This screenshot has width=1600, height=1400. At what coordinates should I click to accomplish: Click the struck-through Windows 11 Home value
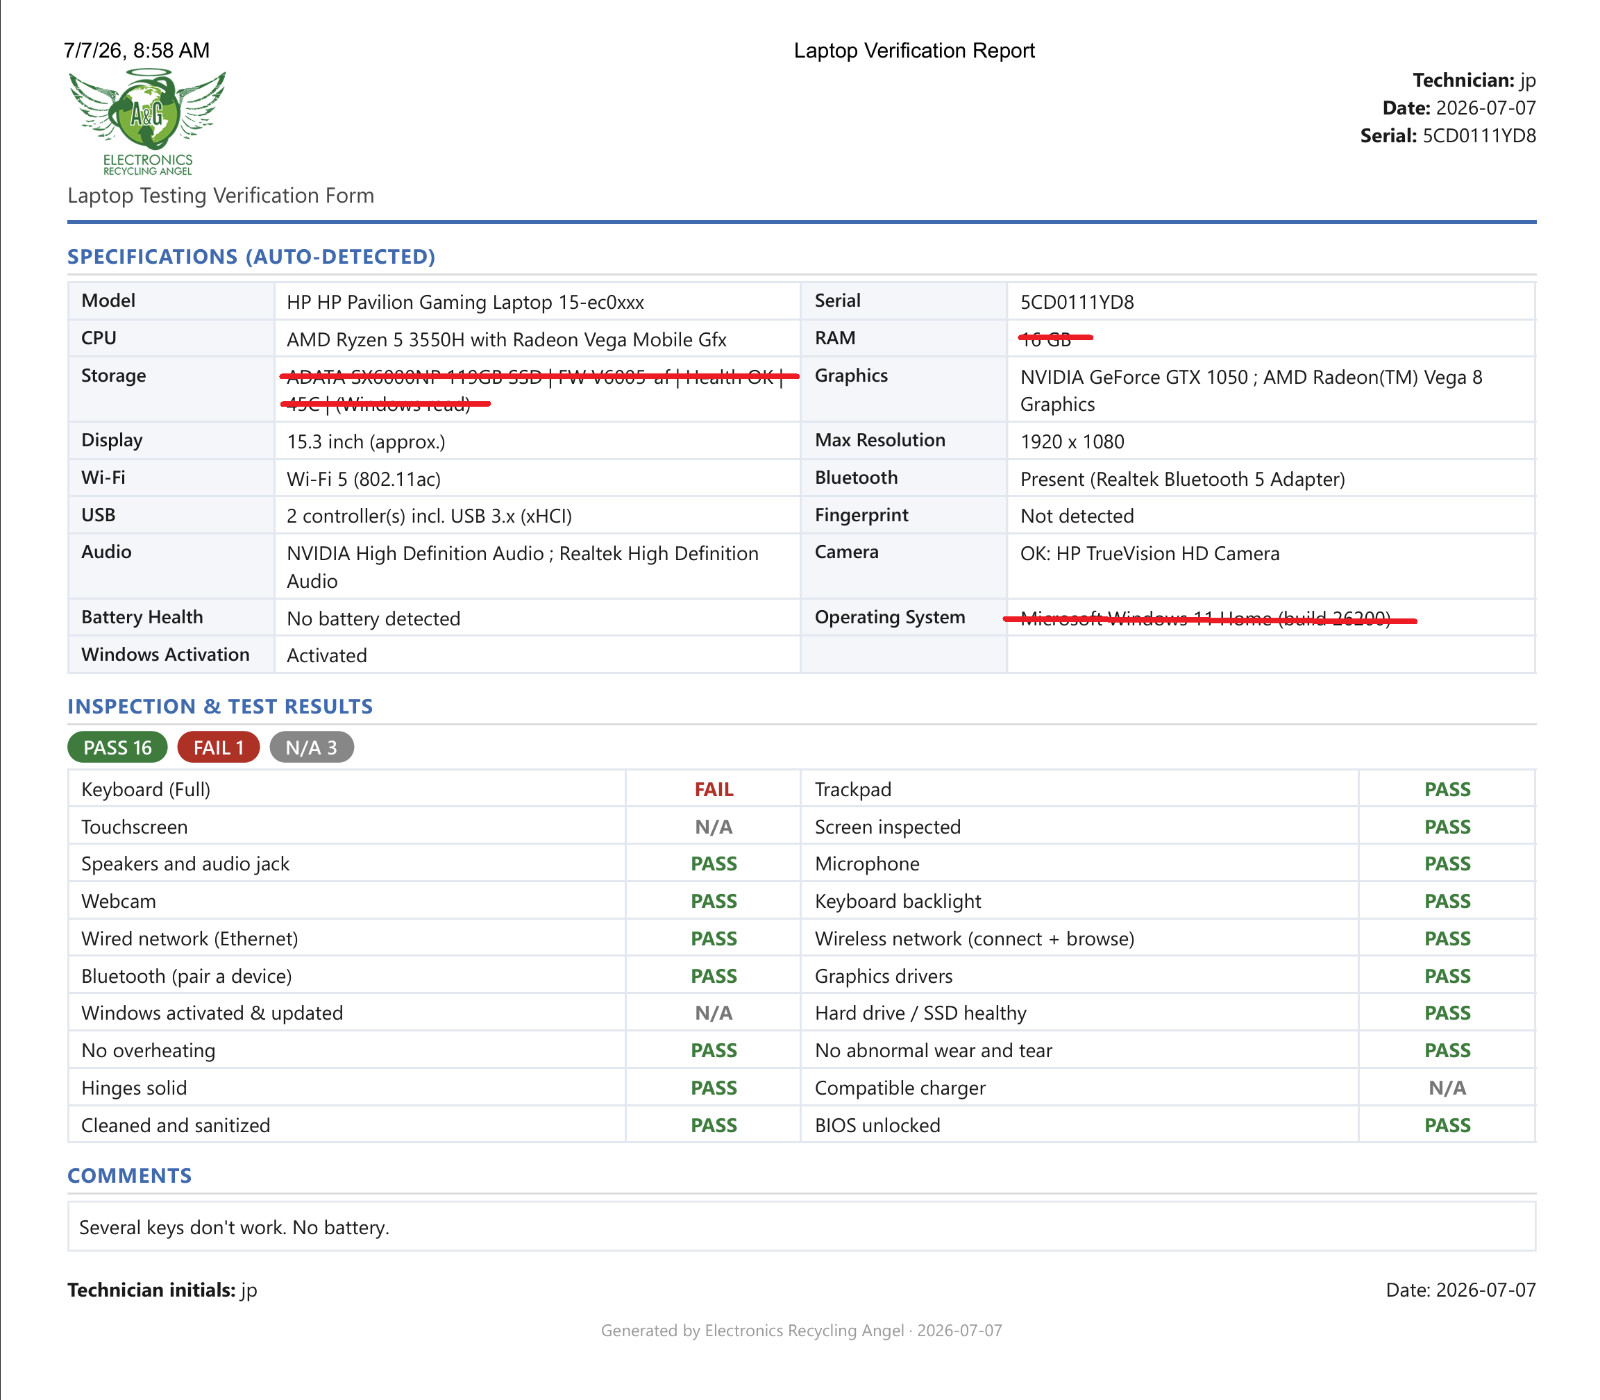coord(1209,619)
